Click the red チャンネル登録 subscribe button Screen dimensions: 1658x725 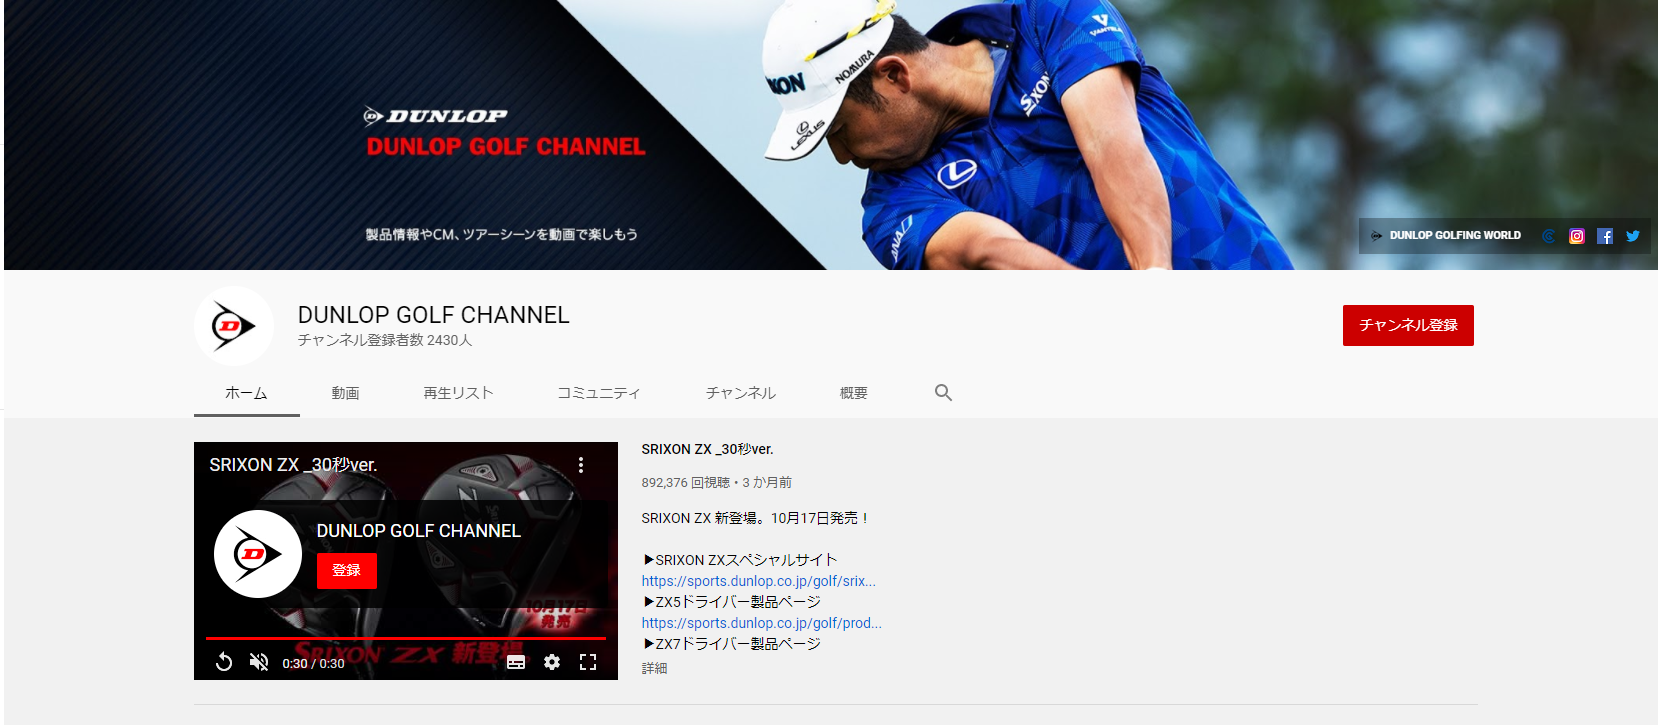[1408, 326]
